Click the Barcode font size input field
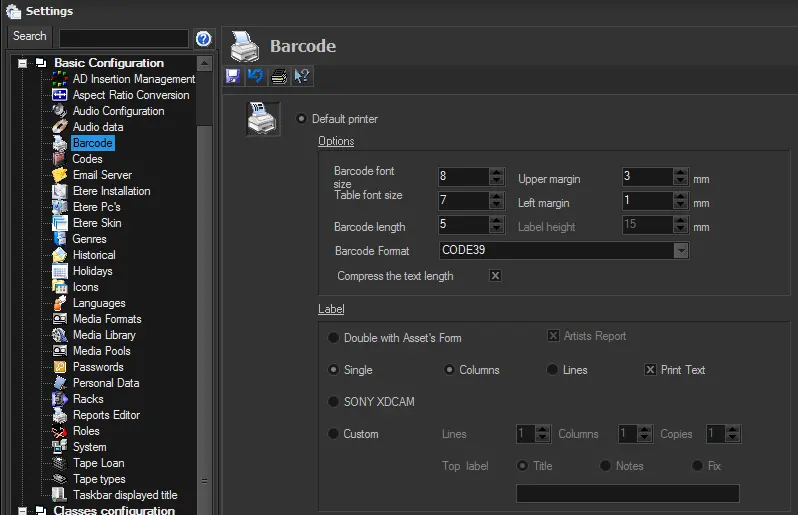This screenshot has width=798, height=515. 463,176
